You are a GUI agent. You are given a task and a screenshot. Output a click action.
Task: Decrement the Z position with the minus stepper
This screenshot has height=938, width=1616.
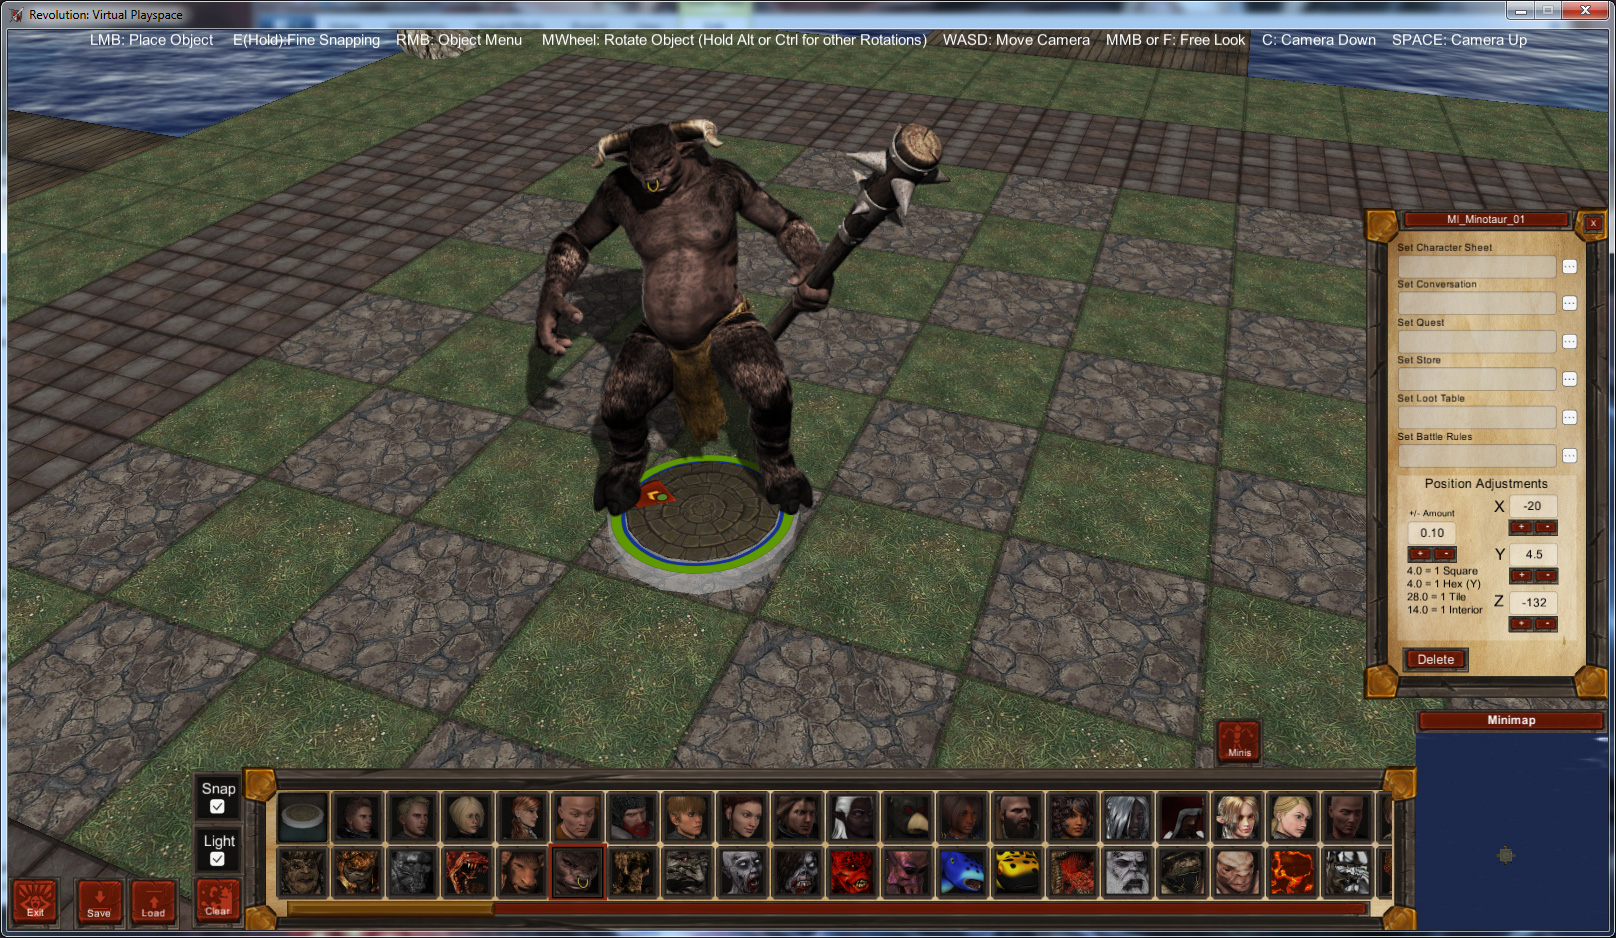tap(1546, 623)
